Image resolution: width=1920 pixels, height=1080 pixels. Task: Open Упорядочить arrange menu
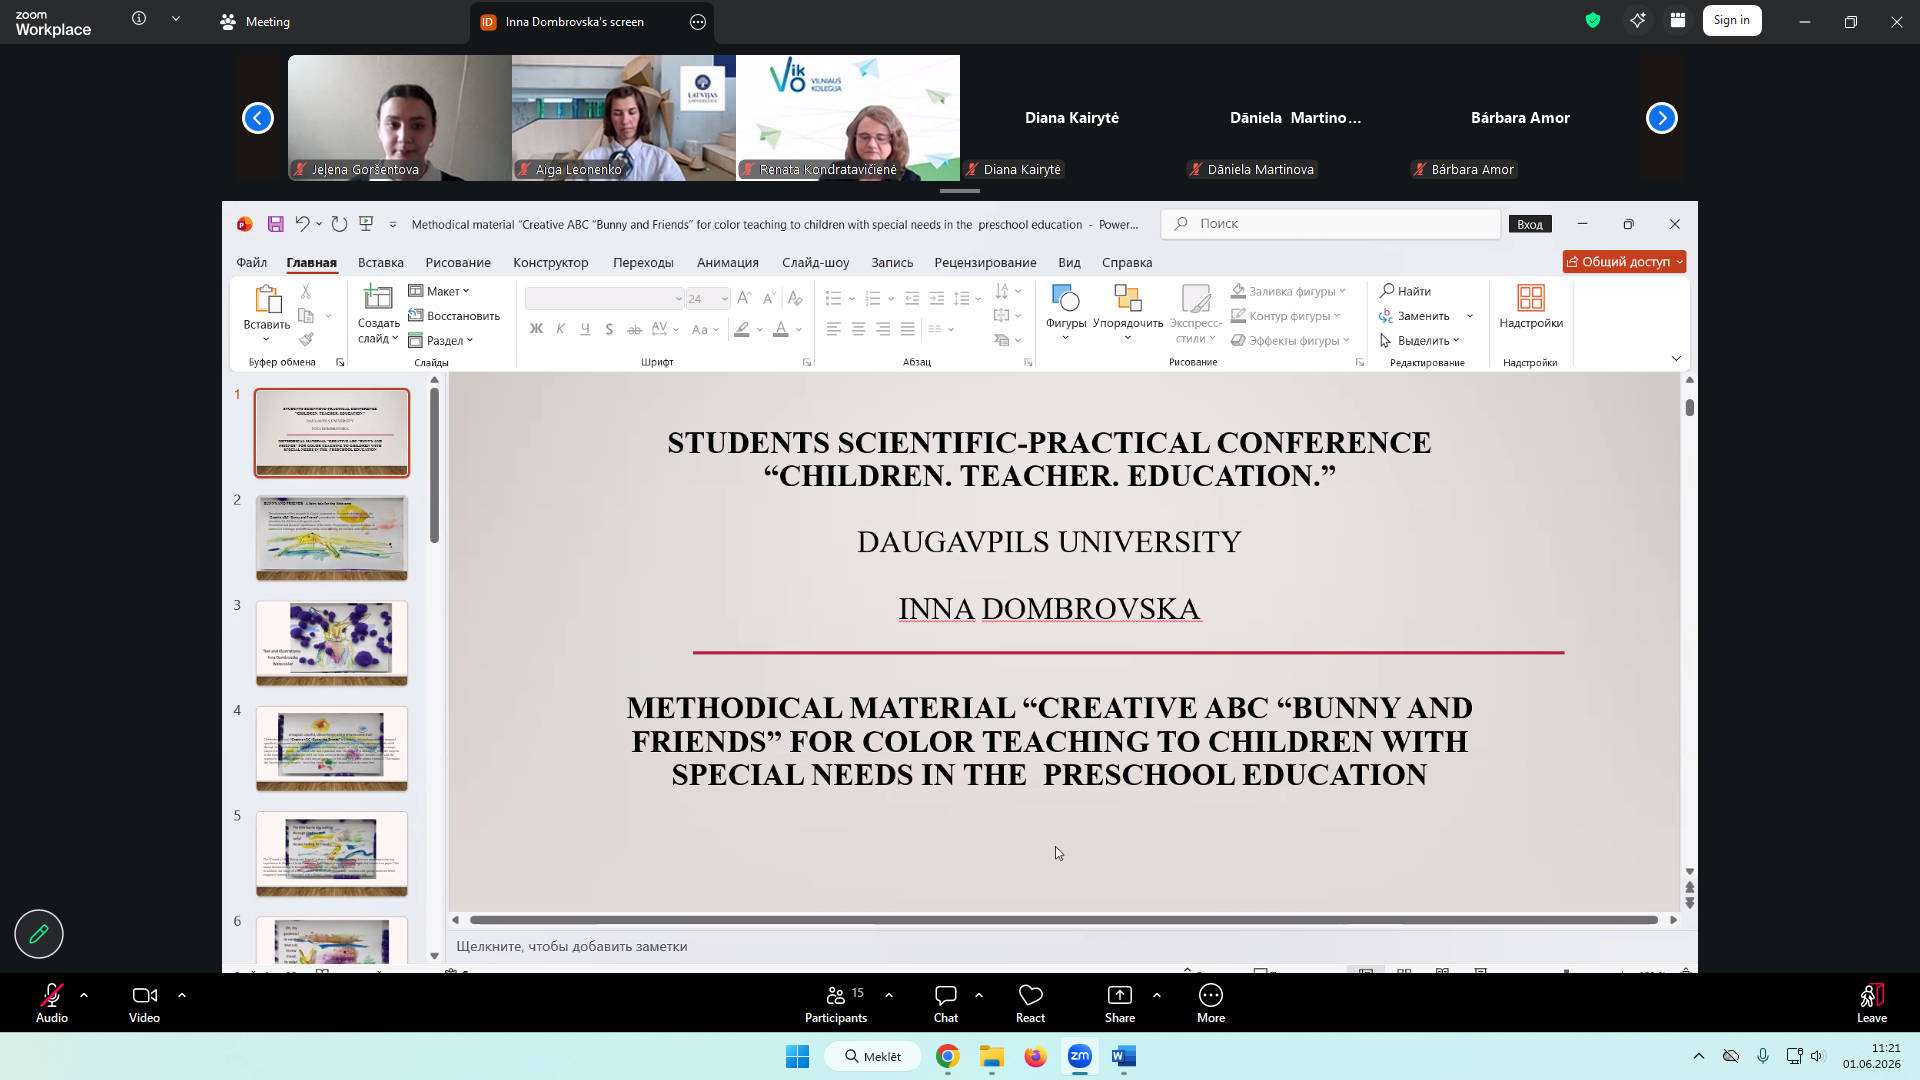click(x=1128, y=312)
